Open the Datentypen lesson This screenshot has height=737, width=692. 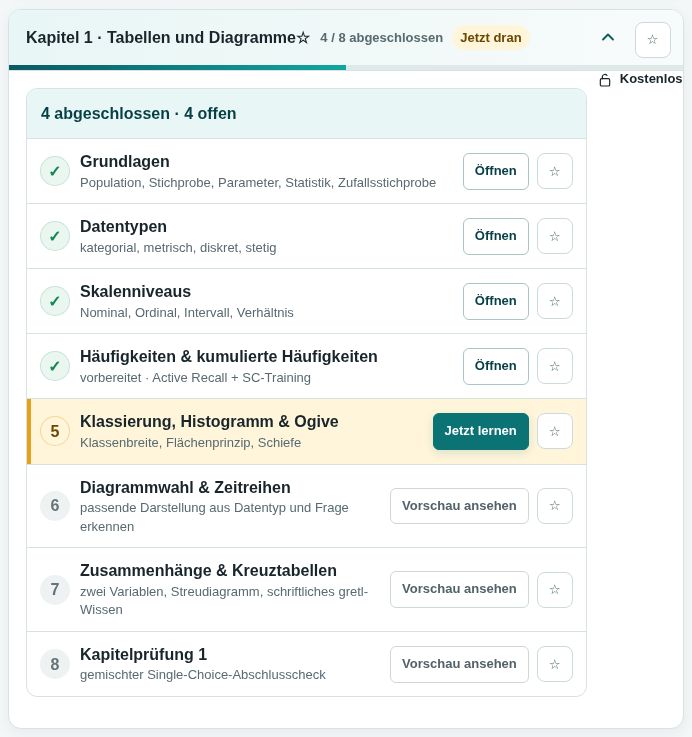495,236
